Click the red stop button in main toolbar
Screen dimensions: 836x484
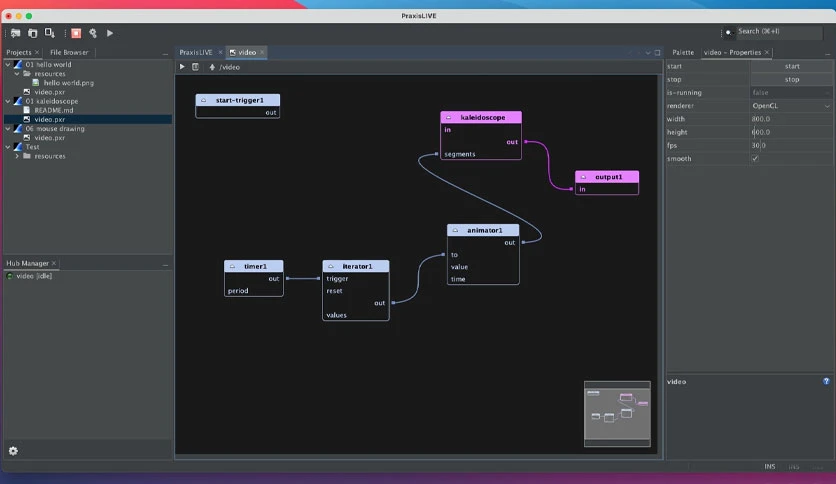(76, 33)
